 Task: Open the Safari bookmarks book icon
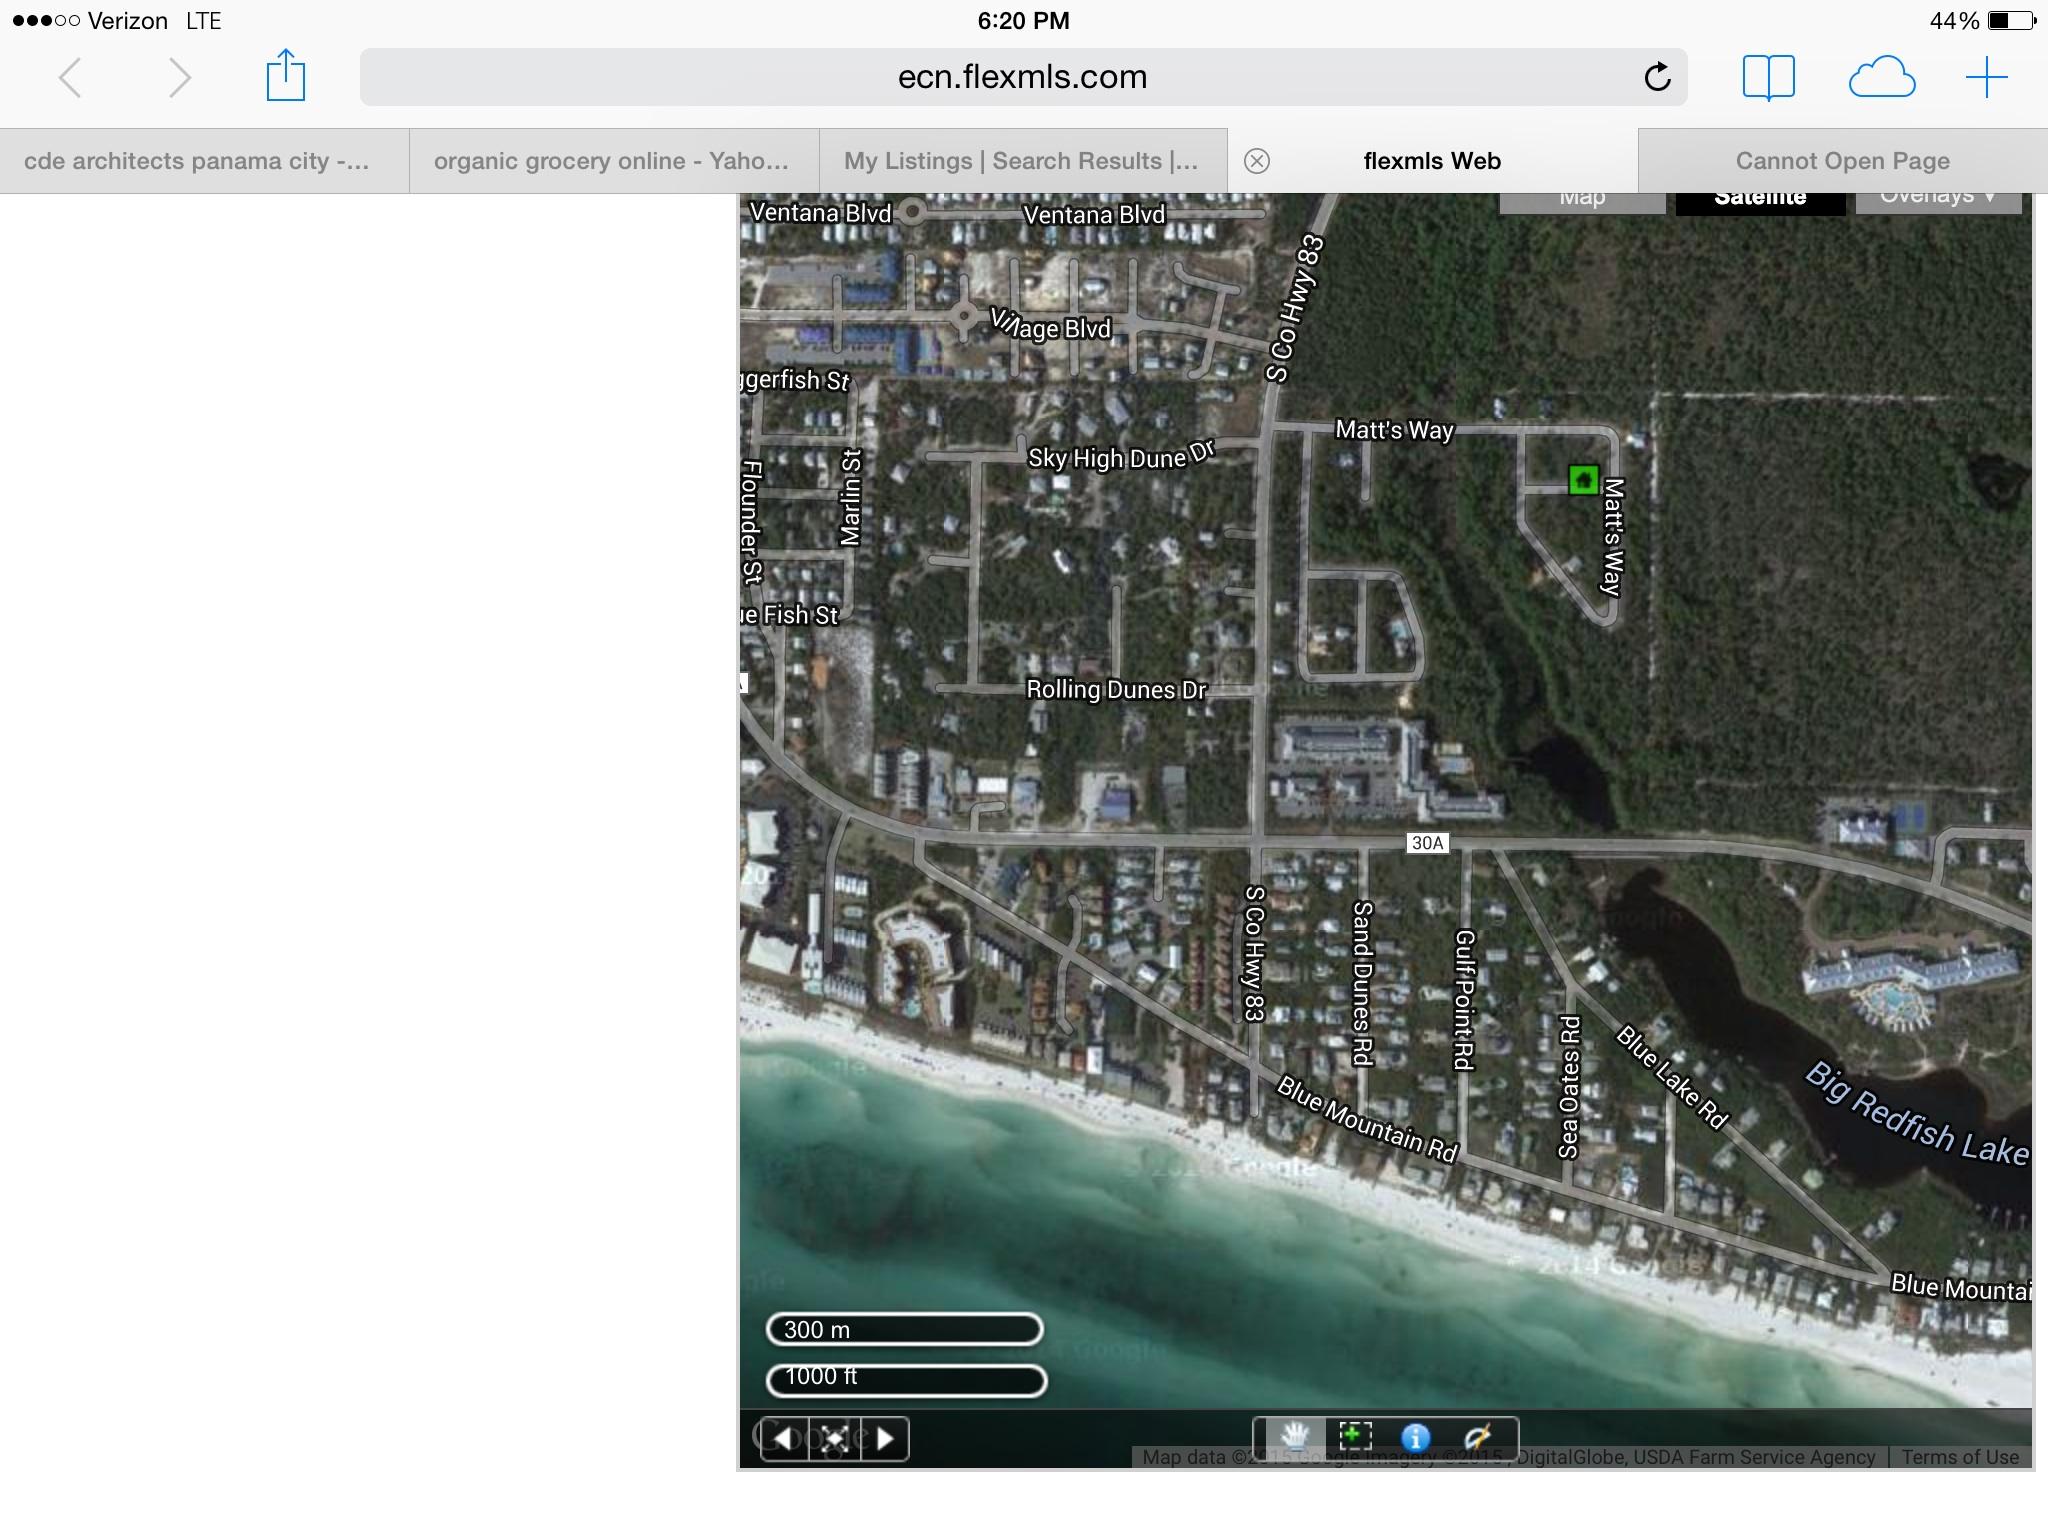[x=1768, y=77]
